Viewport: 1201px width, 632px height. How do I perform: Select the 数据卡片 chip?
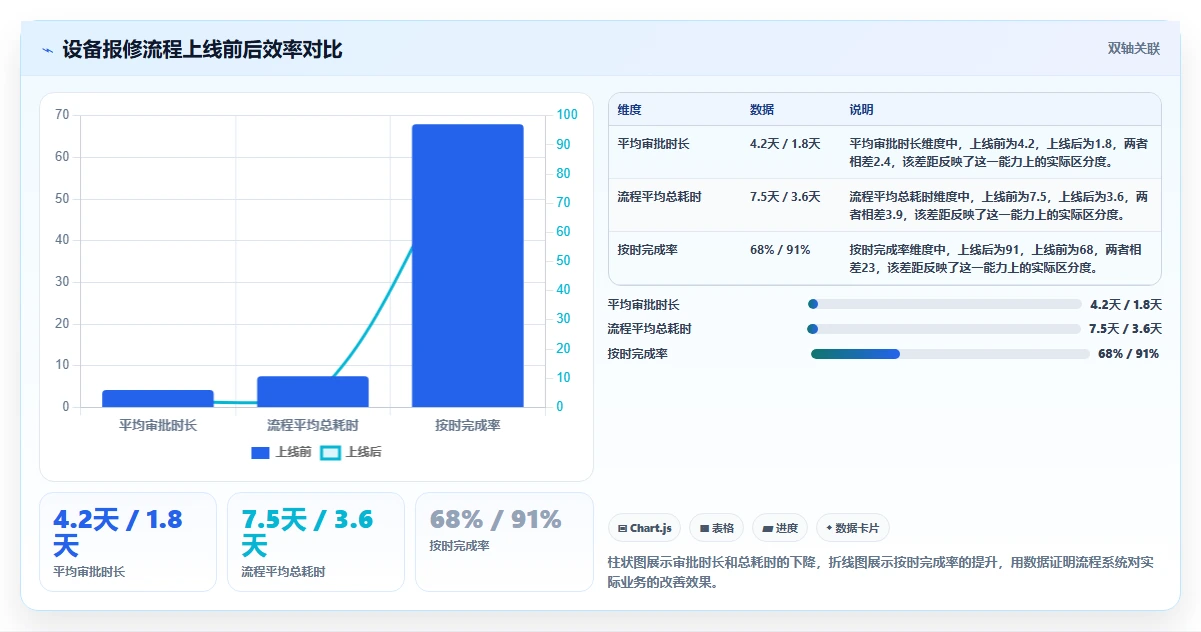tap(853, 528)
